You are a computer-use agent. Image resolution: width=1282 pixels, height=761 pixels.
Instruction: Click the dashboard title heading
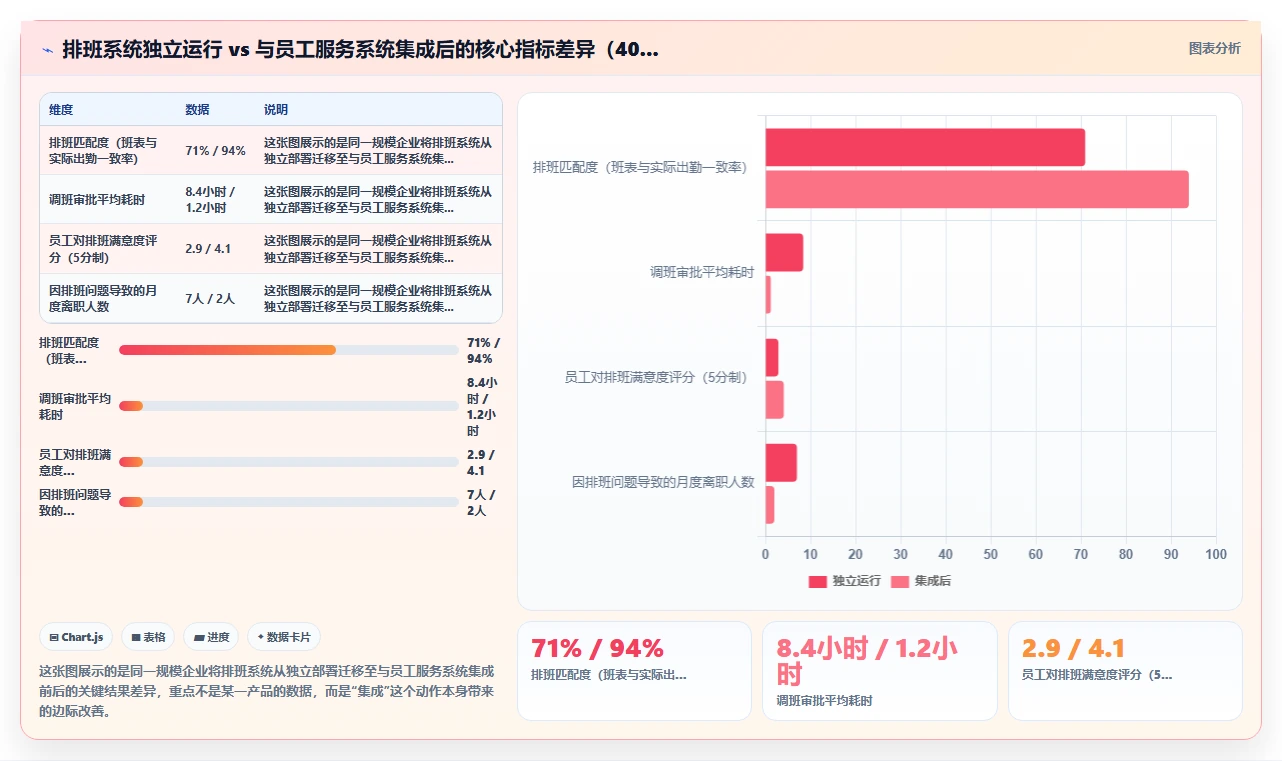[x=360, y=50]
